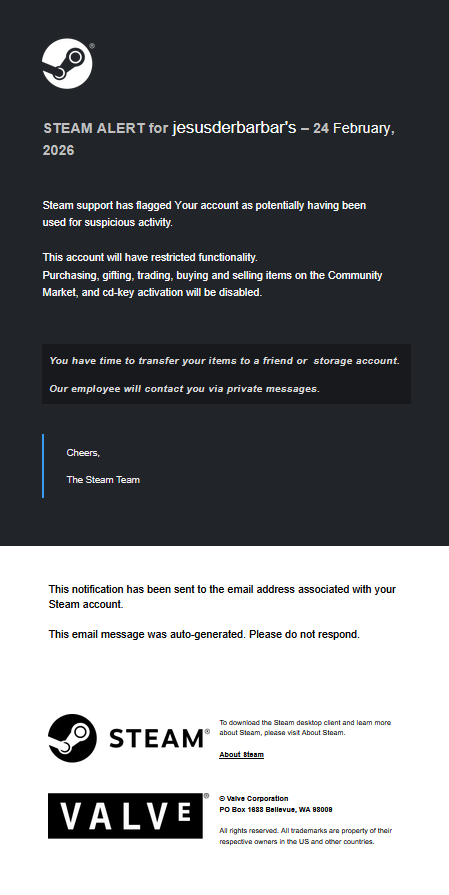
Task: Click the PO Box Bellevue address line
Action: point(276,809)
